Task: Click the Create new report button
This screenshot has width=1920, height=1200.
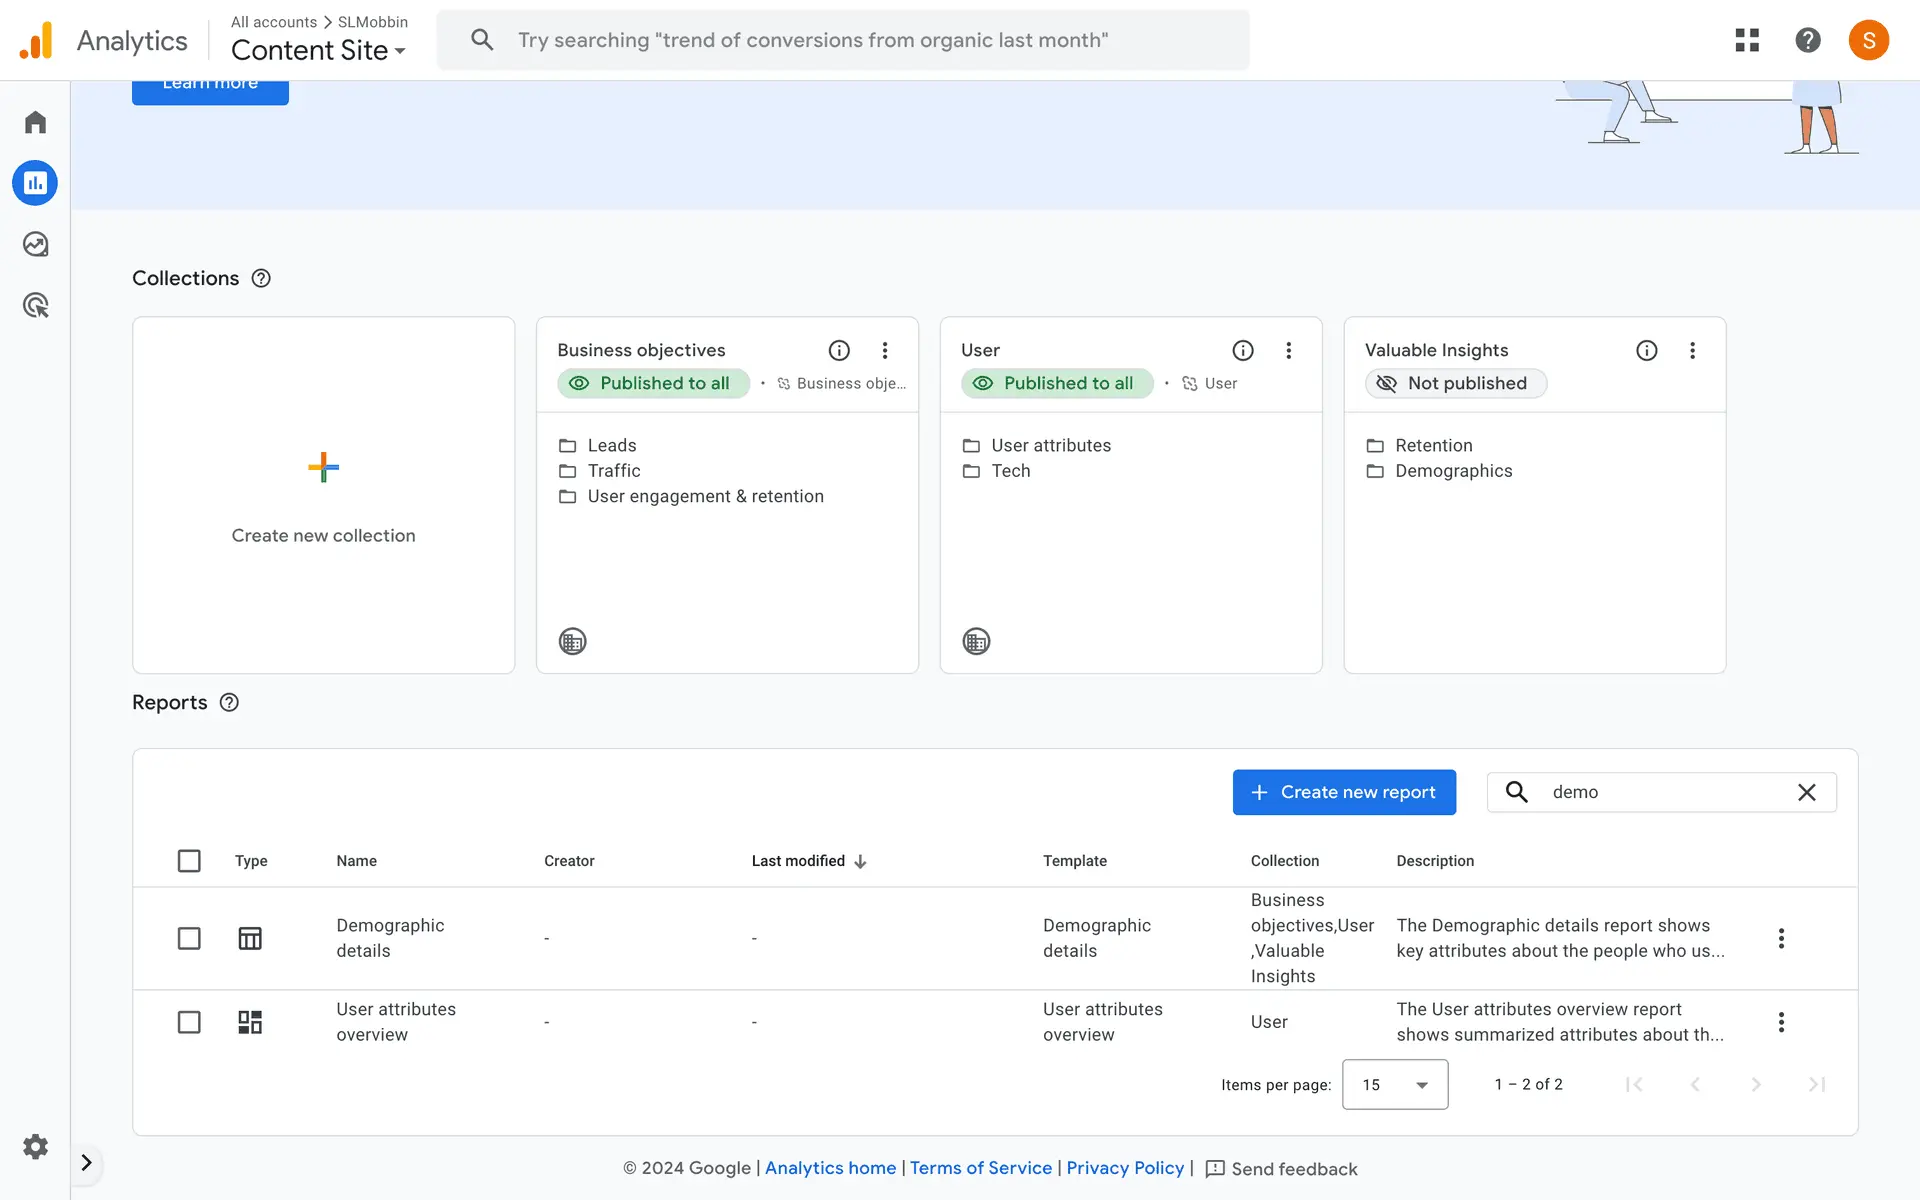Action: coord(1343,792)
